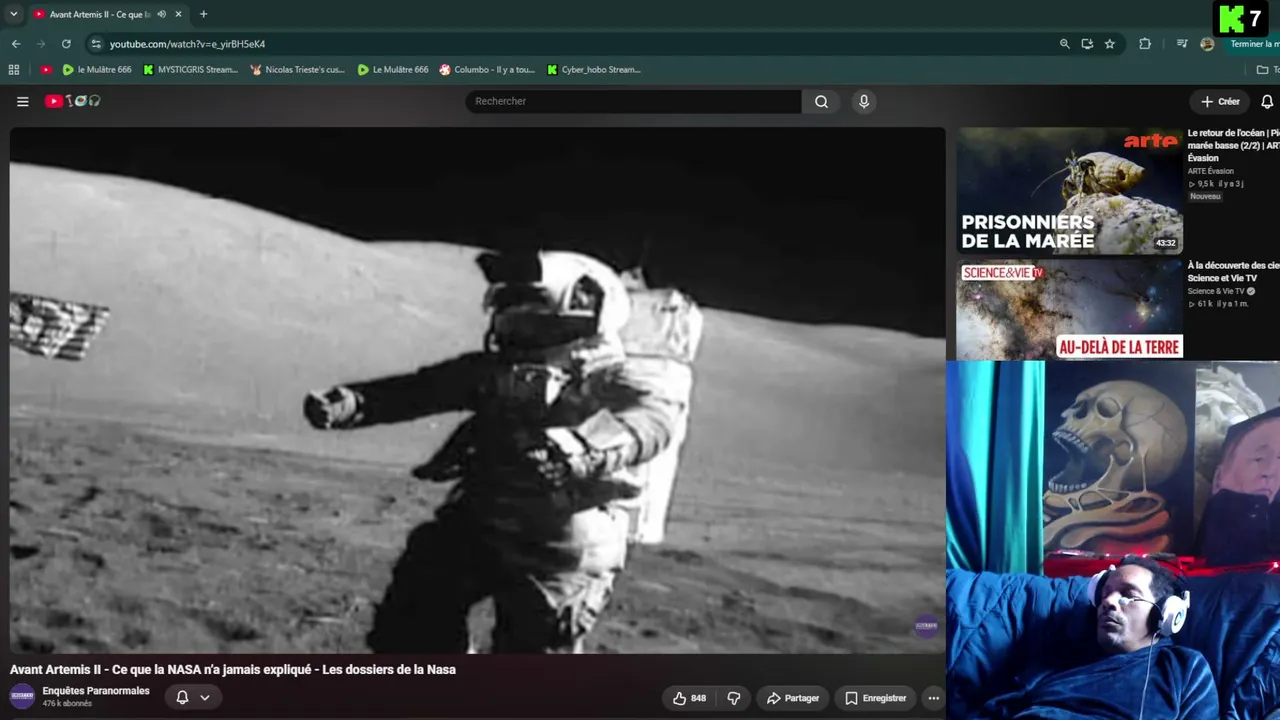Screen dimensions: 1280x720
Task: Click the 'Avant Artemis II' video title
Action: pos(233,670)
